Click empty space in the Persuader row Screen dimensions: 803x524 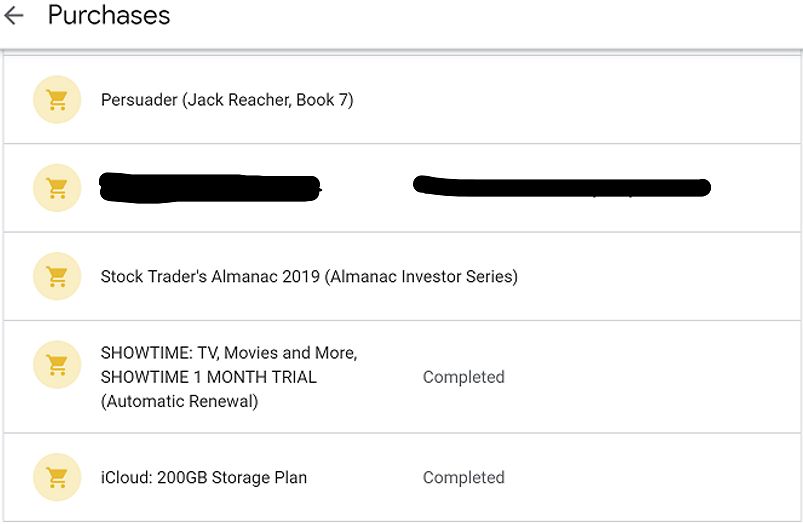pyautogui.click(x=574, y=99)
